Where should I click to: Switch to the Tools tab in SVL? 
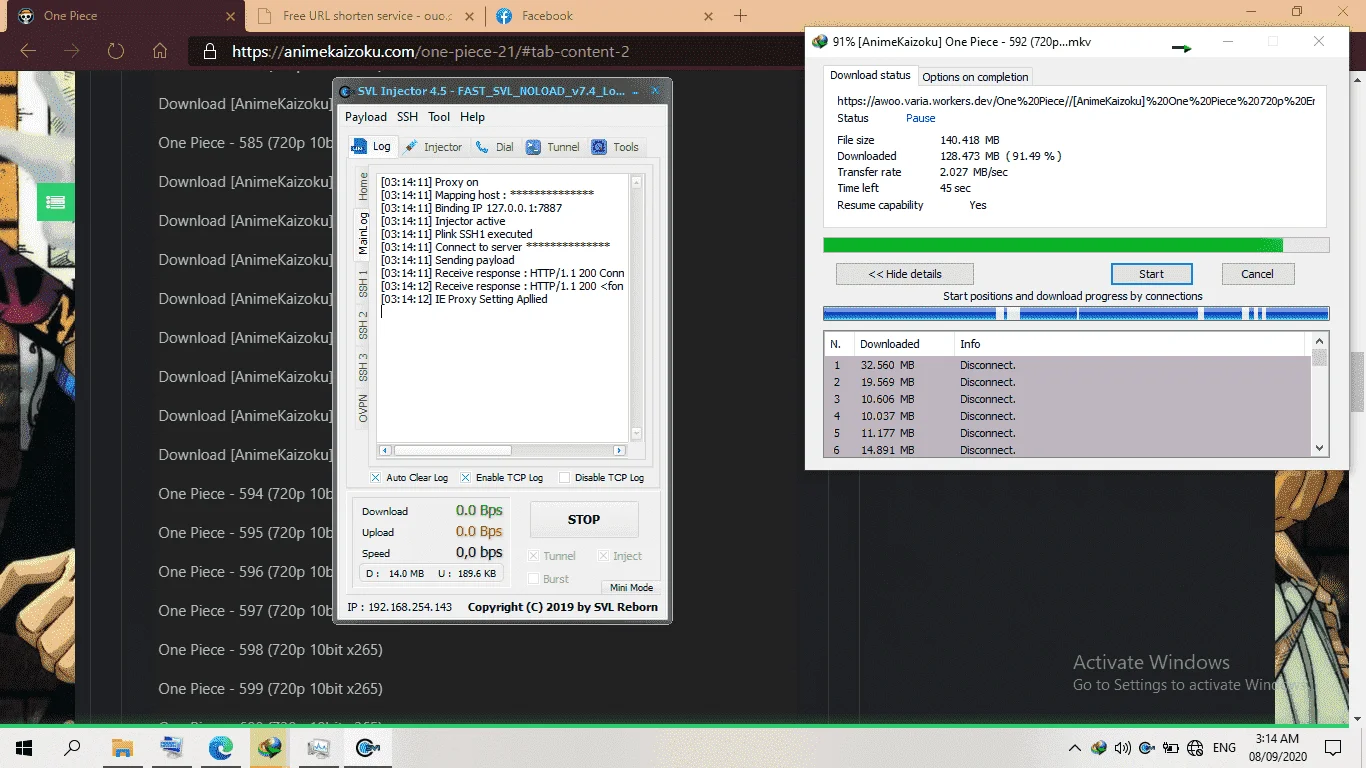coord(615,147)
